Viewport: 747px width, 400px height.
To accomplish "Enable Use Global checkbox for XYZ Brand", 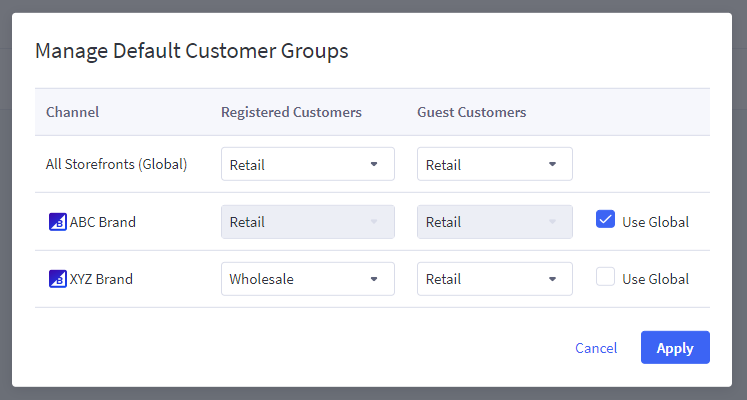I will 605,278.
